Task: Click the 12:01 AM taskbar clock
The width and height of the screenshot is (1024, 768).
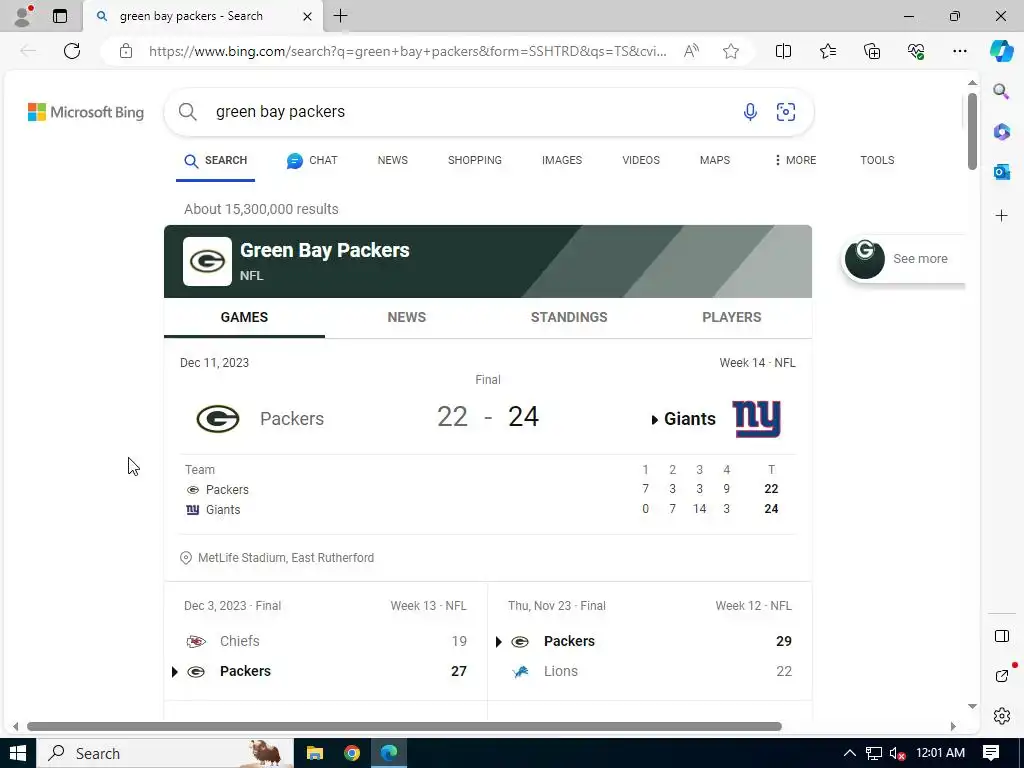Action: (x=940, y=753)
